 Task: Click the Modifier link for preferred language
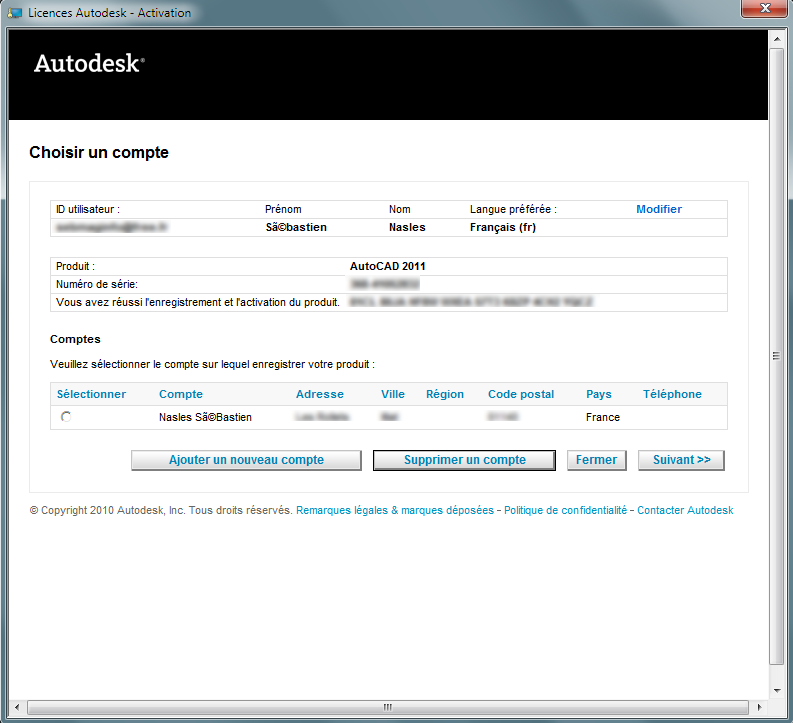[x=659, y=209]
